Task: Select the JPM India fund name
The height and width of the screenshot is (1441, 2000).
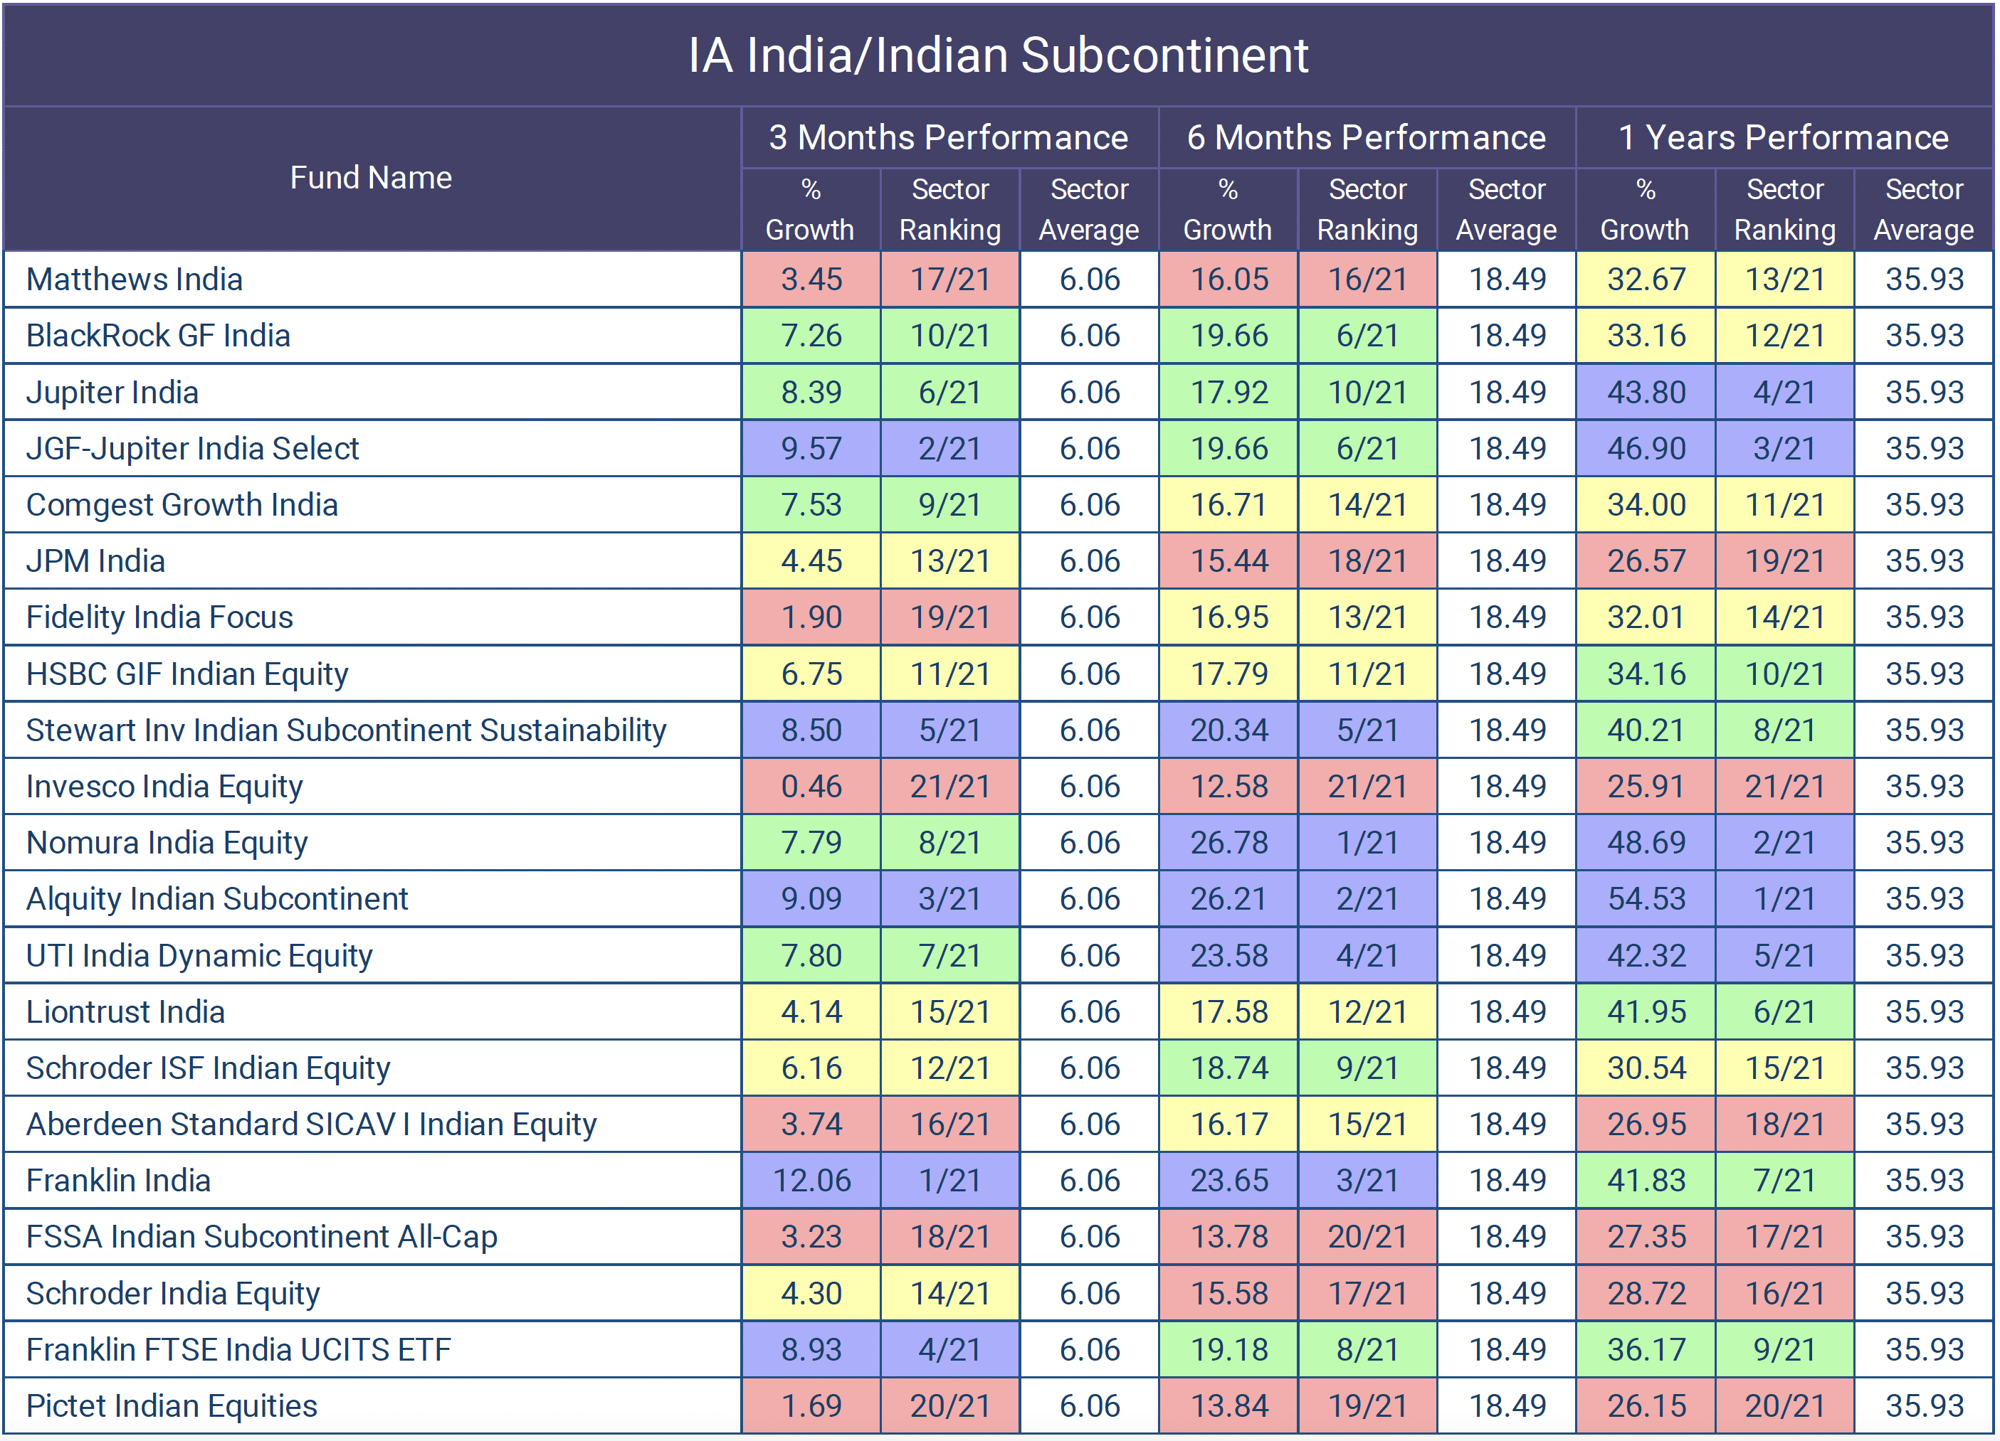Action: [x=95, y=561]
